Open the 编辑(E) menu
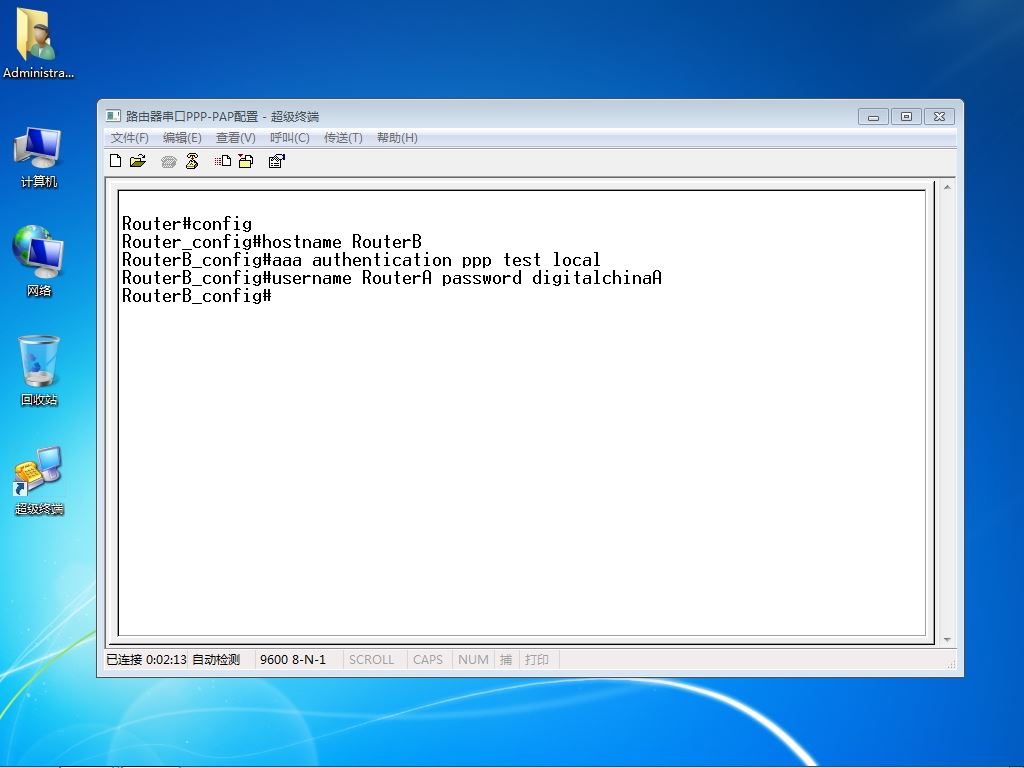Screen dimensions: 1024x768 (182, 138)
